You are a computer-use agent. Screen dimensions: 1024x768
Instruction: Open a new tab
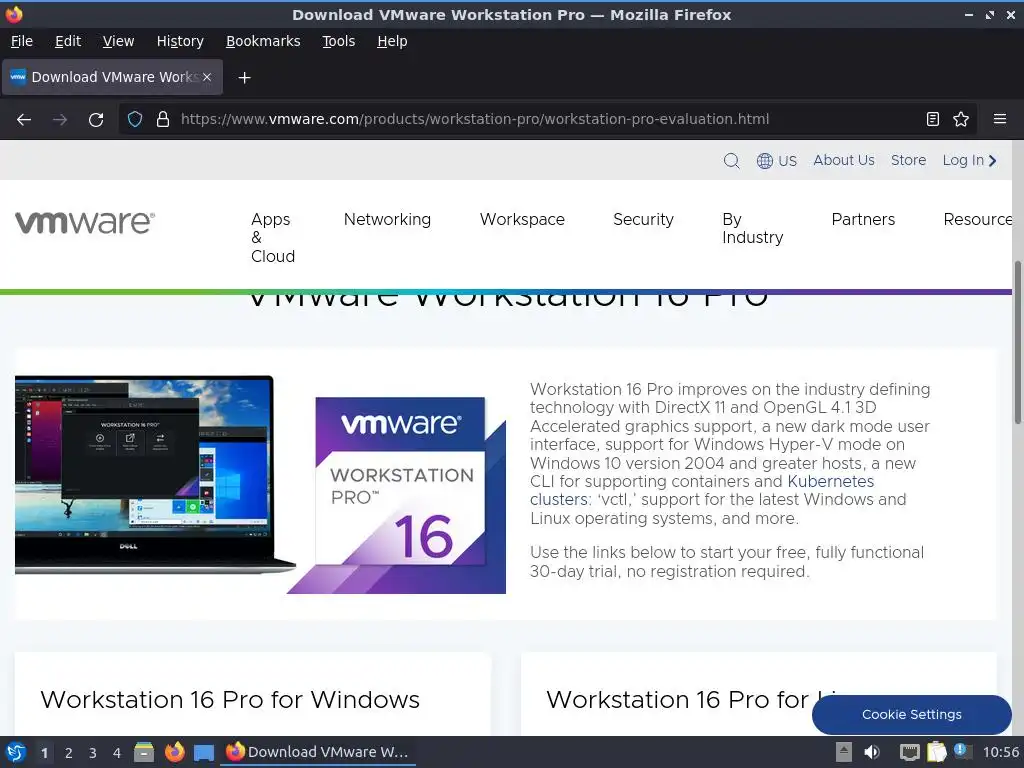[x=244, y=78]
